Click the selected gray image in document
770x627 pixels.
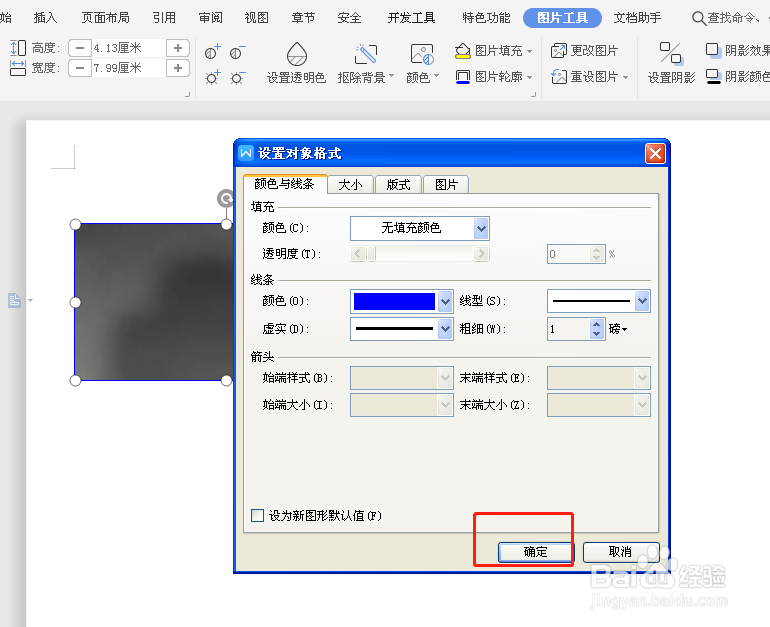153,302
